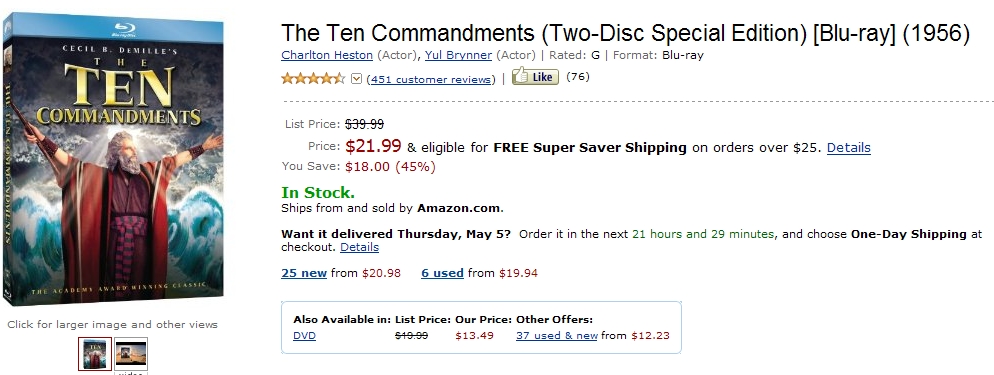Open Yul Brynner actor link
The image size is (994, 375).
(458, 55)
